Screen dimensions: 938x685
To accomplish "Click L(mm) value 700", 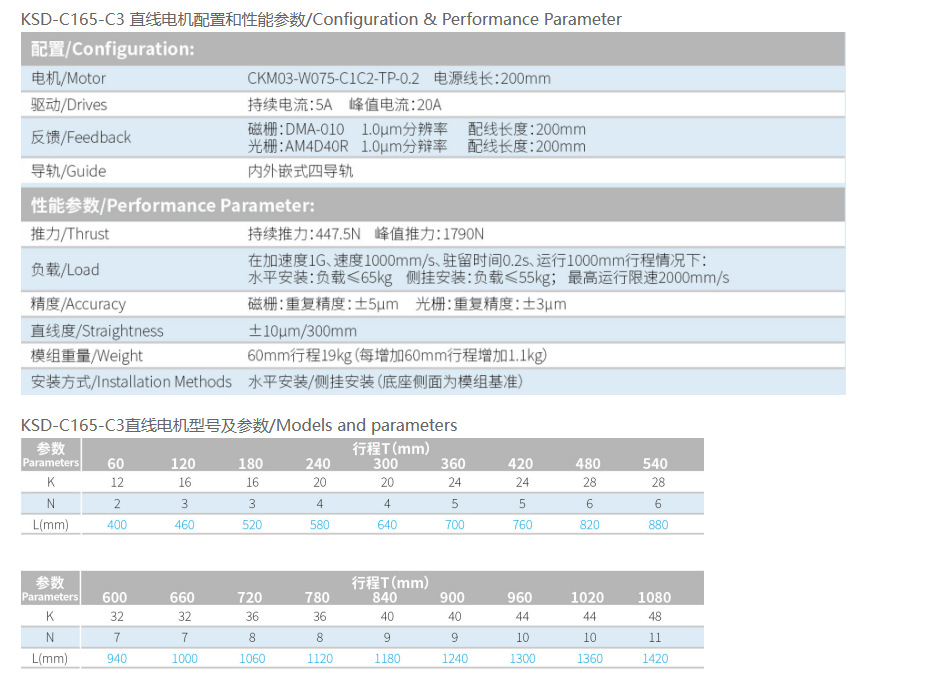I will 455,525.
